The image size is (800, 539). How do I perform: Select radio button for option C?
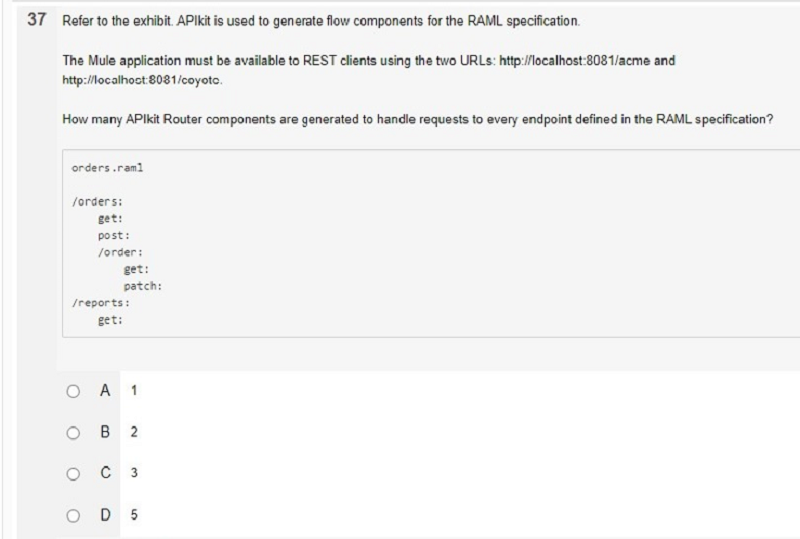[73, 474]
